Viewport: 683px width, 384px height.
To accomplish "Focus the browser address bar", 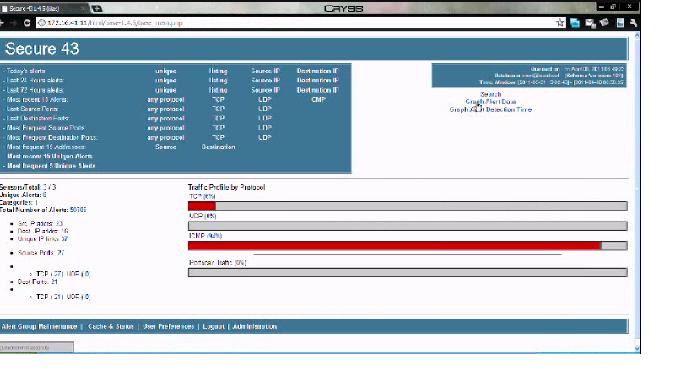I will pyautogui.click(x=296, y=23).
